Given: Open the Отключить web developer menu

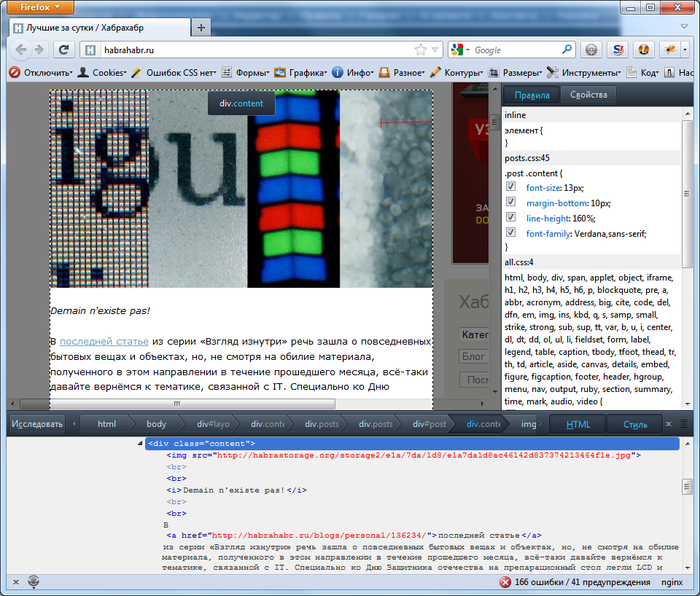Looking at the screenshot, I should click(40, 72).
